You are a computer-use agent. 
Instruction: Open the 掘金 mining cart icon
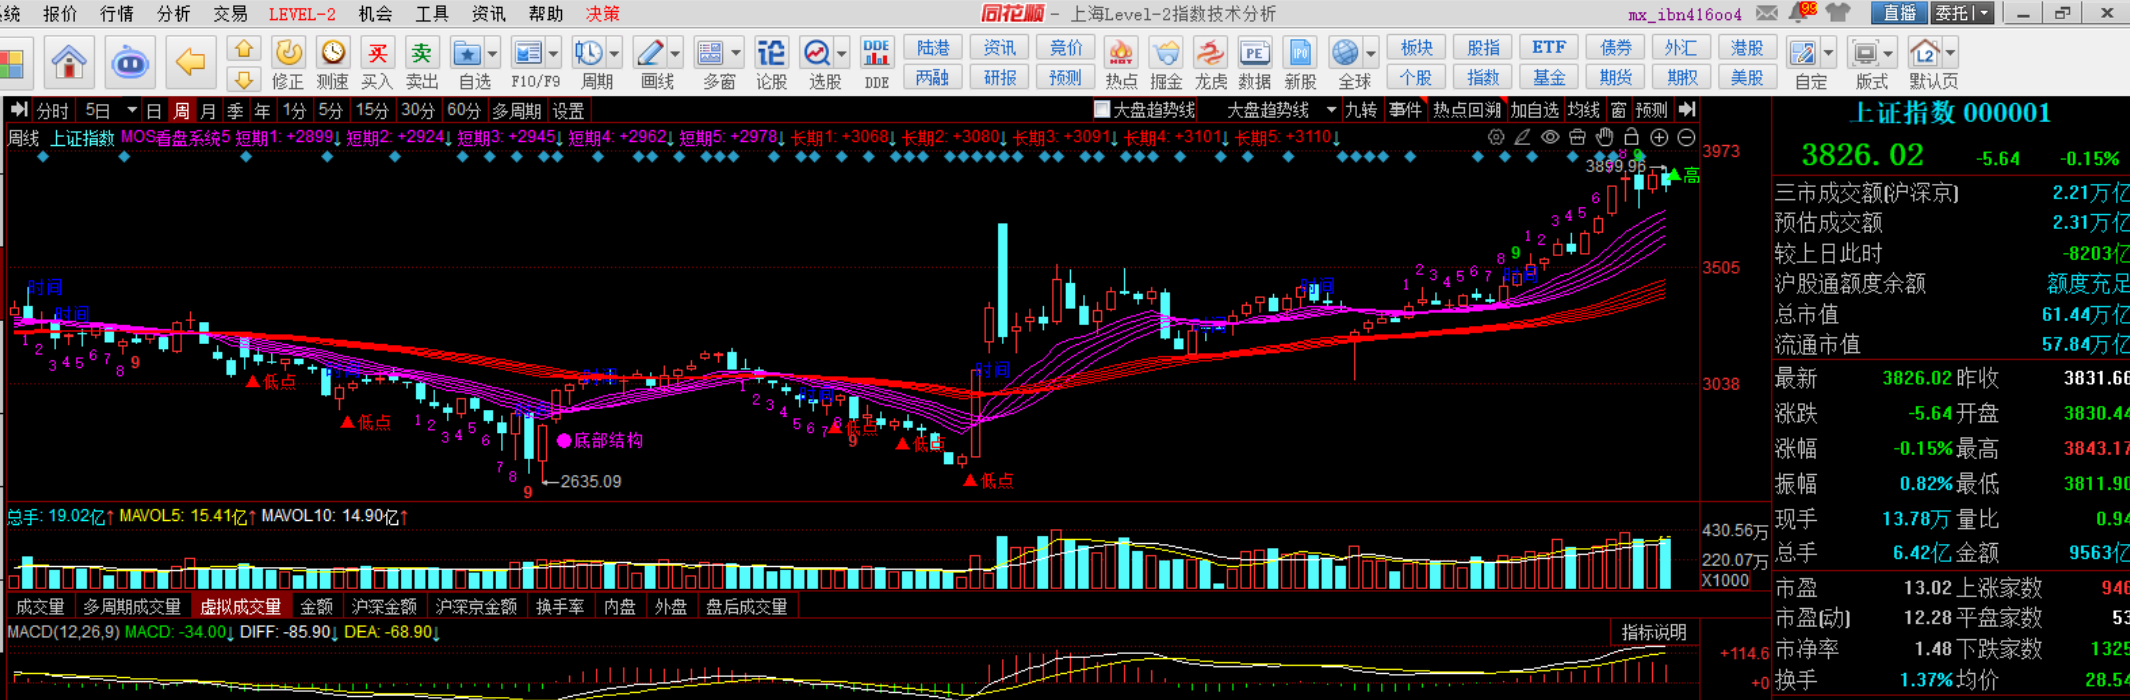click(x=1165, y=52)
